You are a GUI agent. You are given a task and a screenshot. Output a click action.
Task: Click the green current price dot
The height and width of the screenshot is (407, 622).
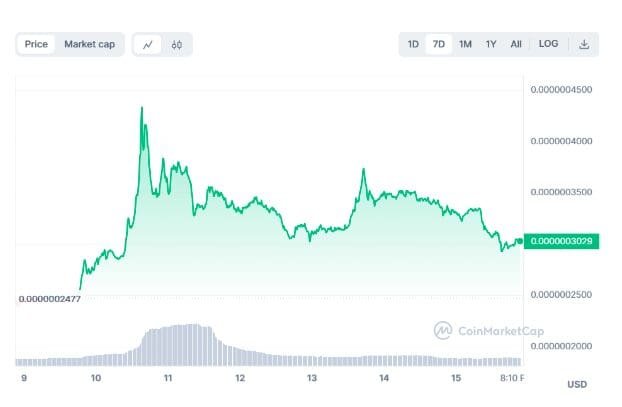tap(519, 241)
